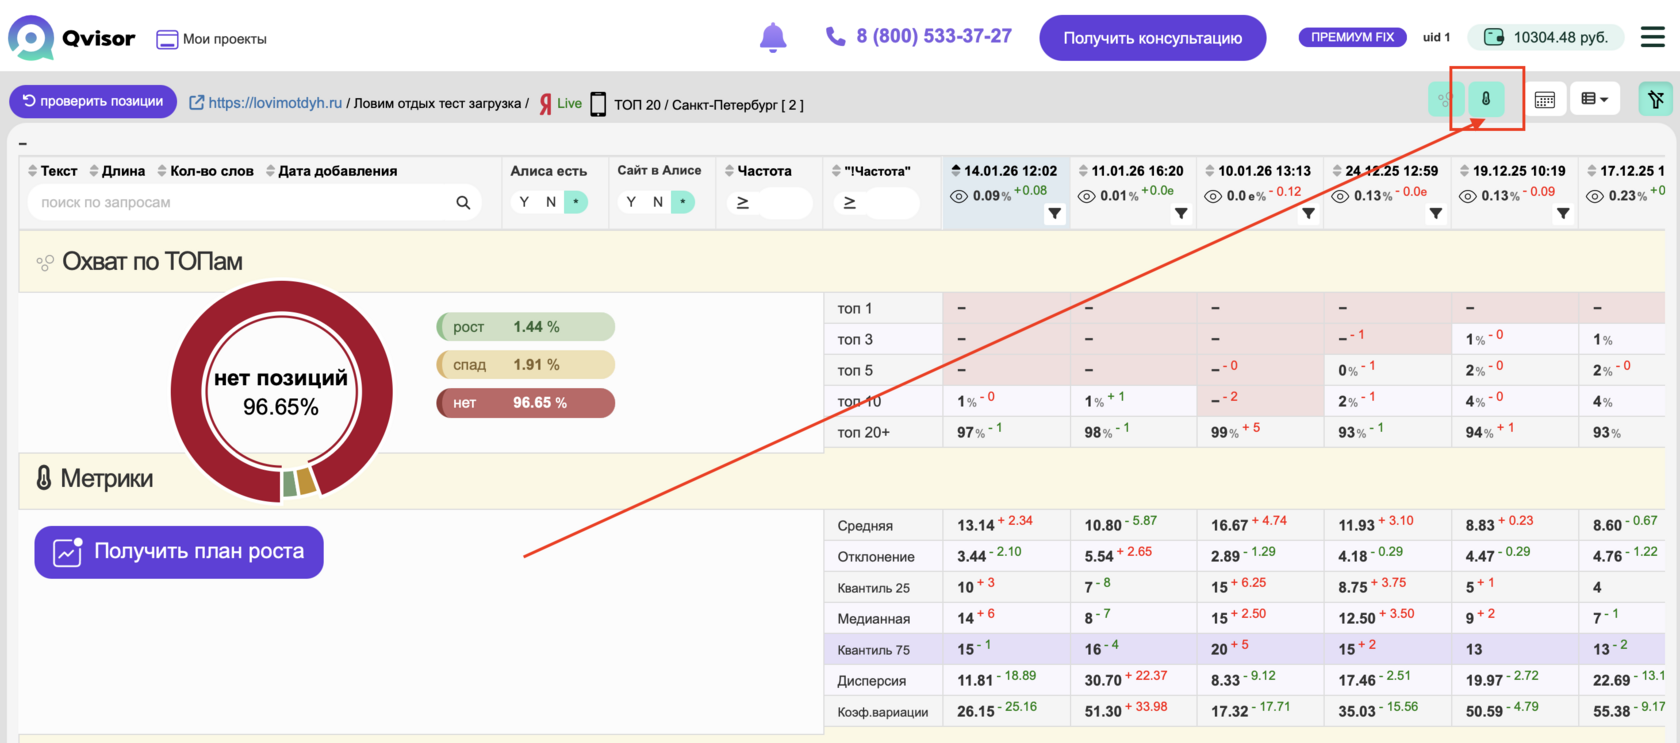Viewport: 1680px width, 743px height.
Task: Sort by the 10.01.26 13:13 column header
Action: click(x=1257, y=171)
